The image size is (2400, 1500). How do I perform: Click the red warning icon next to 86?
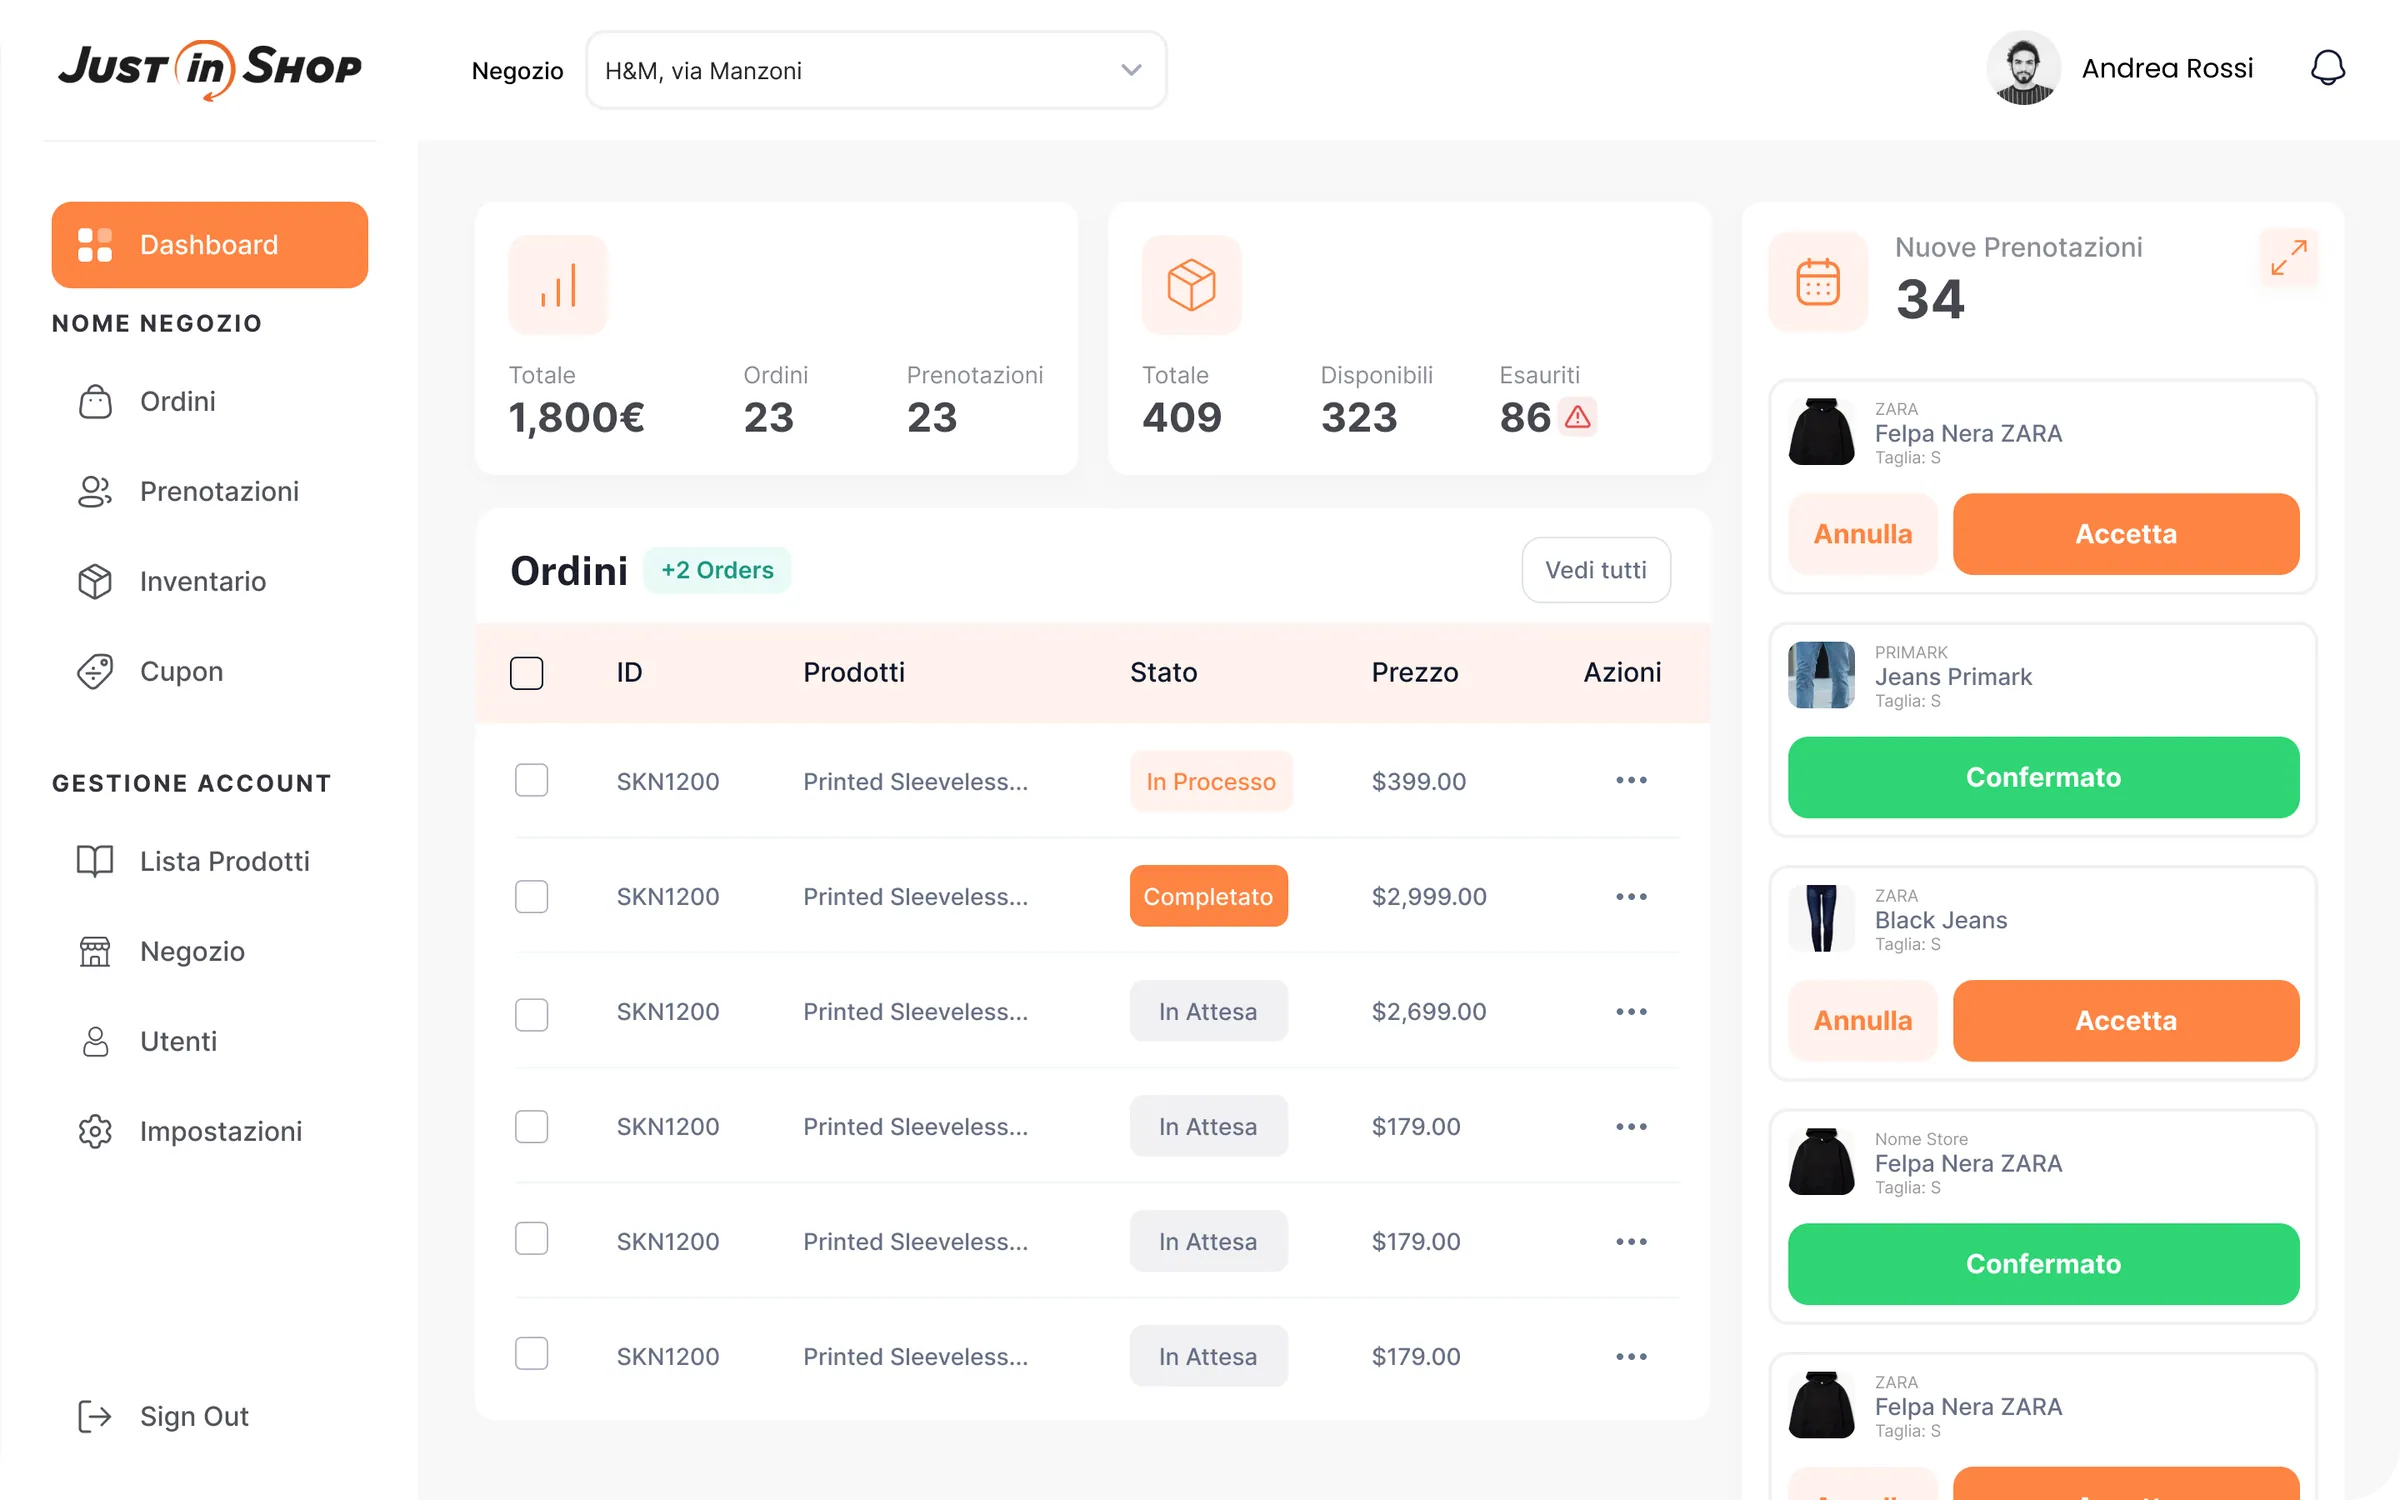[1577, 417]
